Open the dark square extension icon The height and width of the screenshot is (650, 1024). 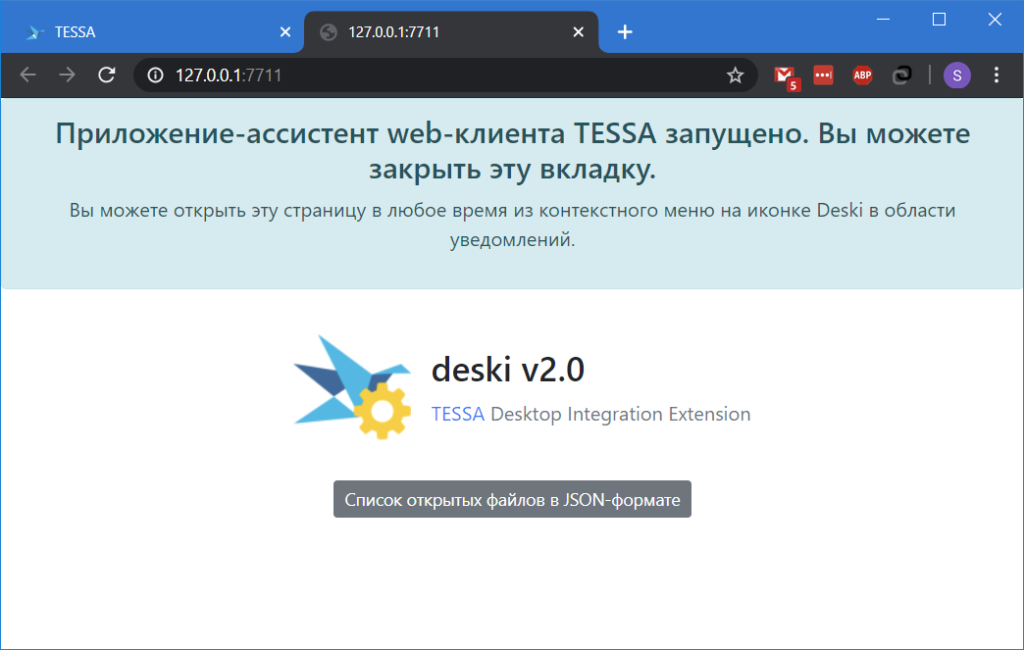coord(901,75)
